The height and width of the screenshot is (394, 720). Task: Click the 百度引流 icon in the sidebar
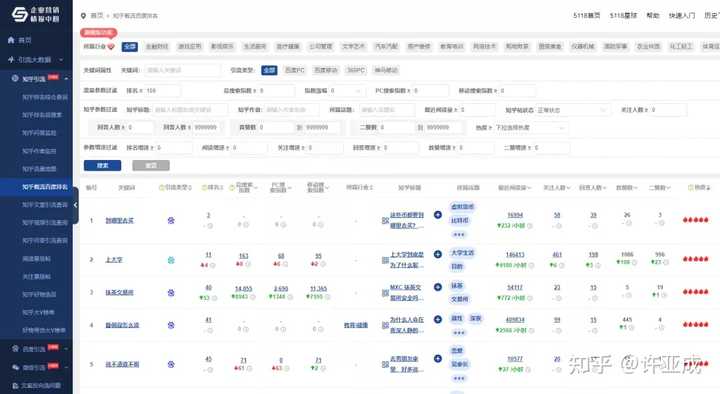click(x=15, y=349)
